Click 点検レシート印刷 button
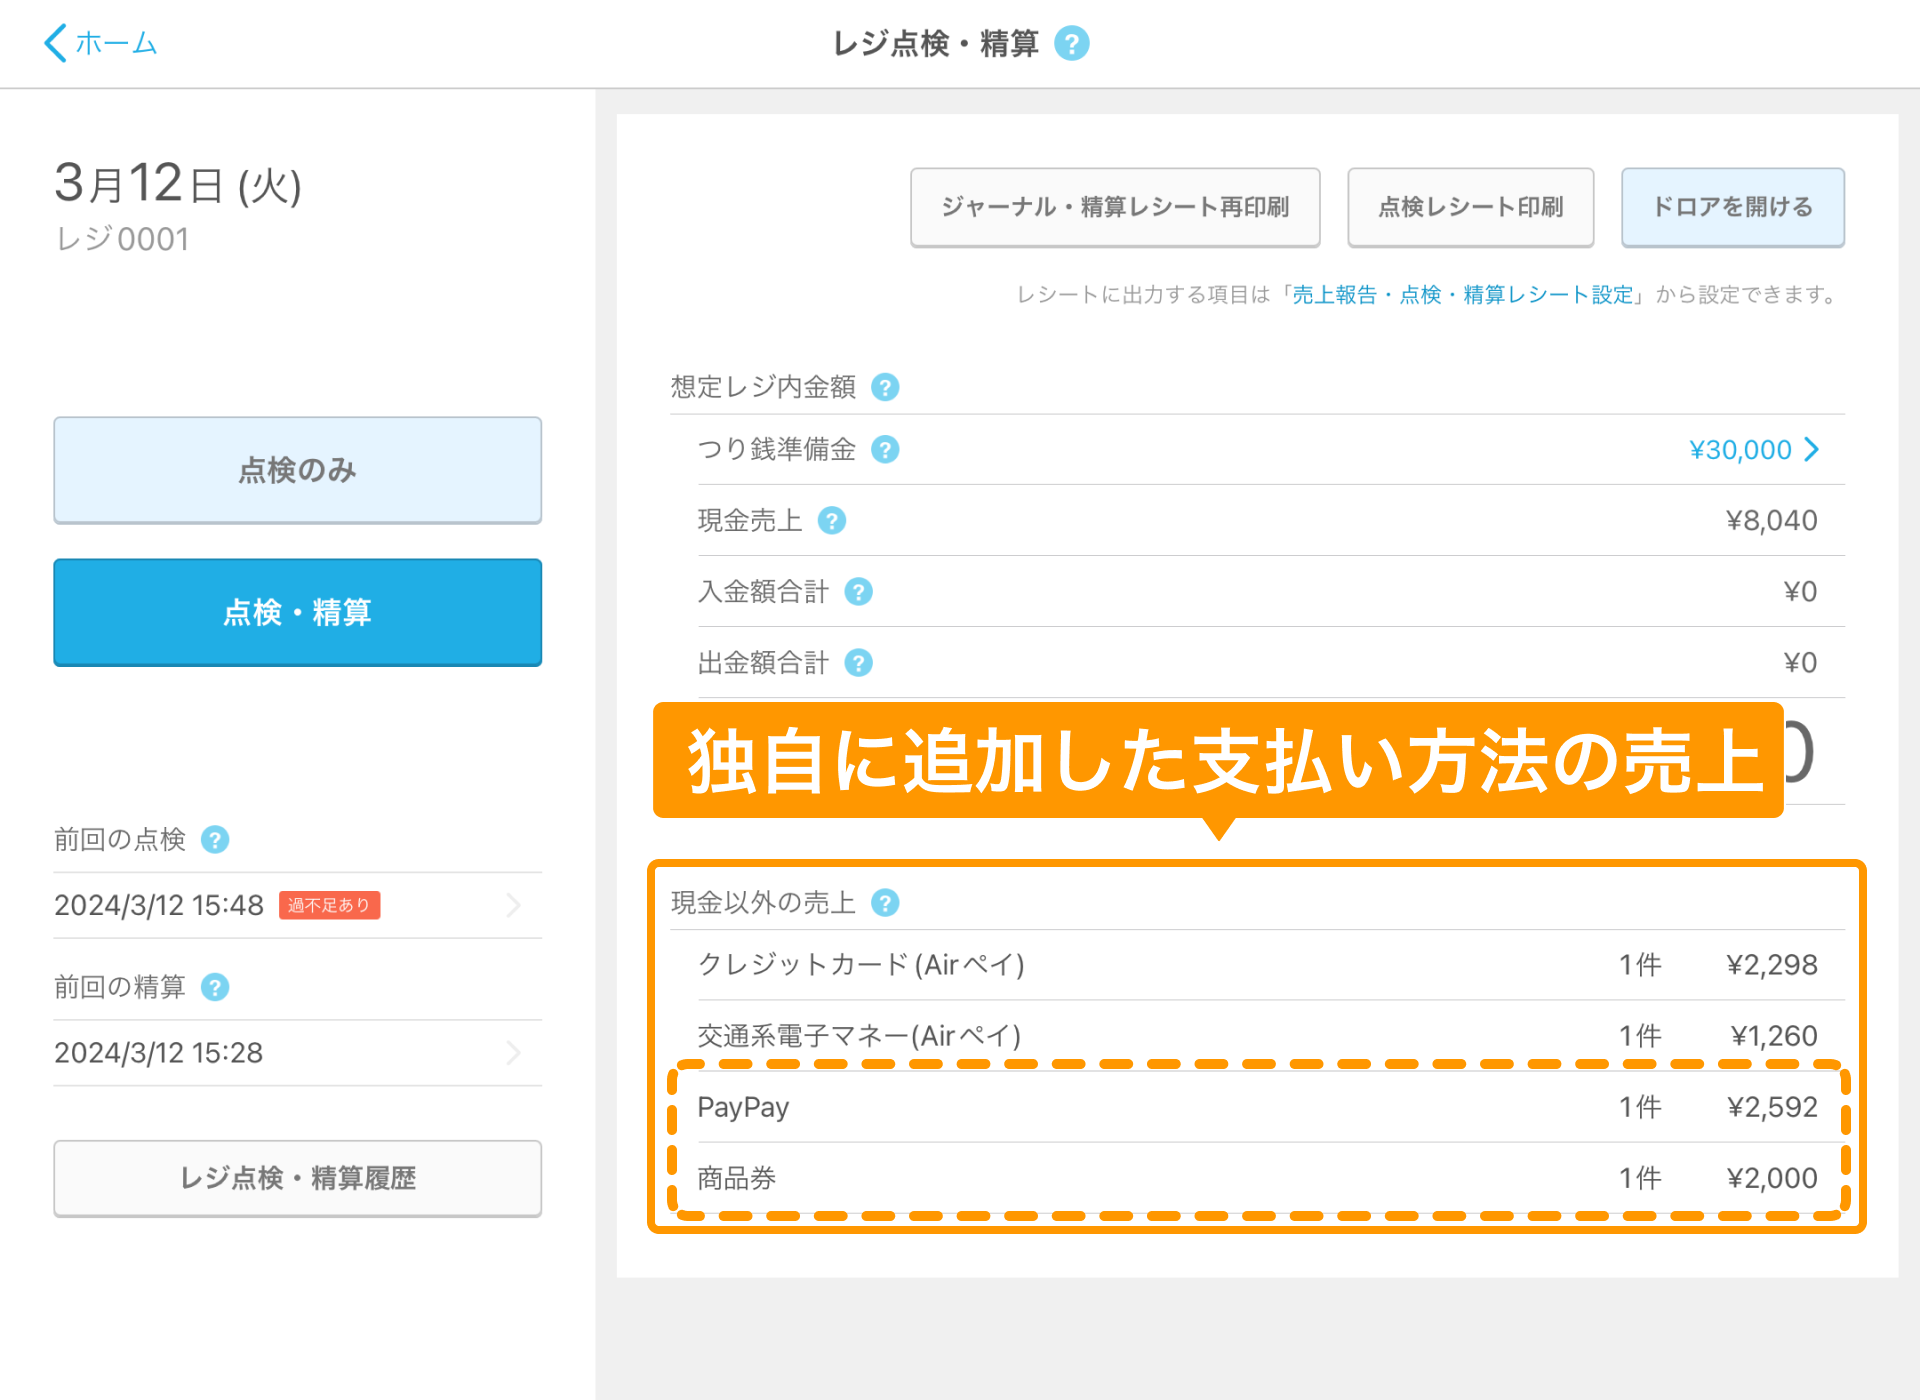 1470,207
